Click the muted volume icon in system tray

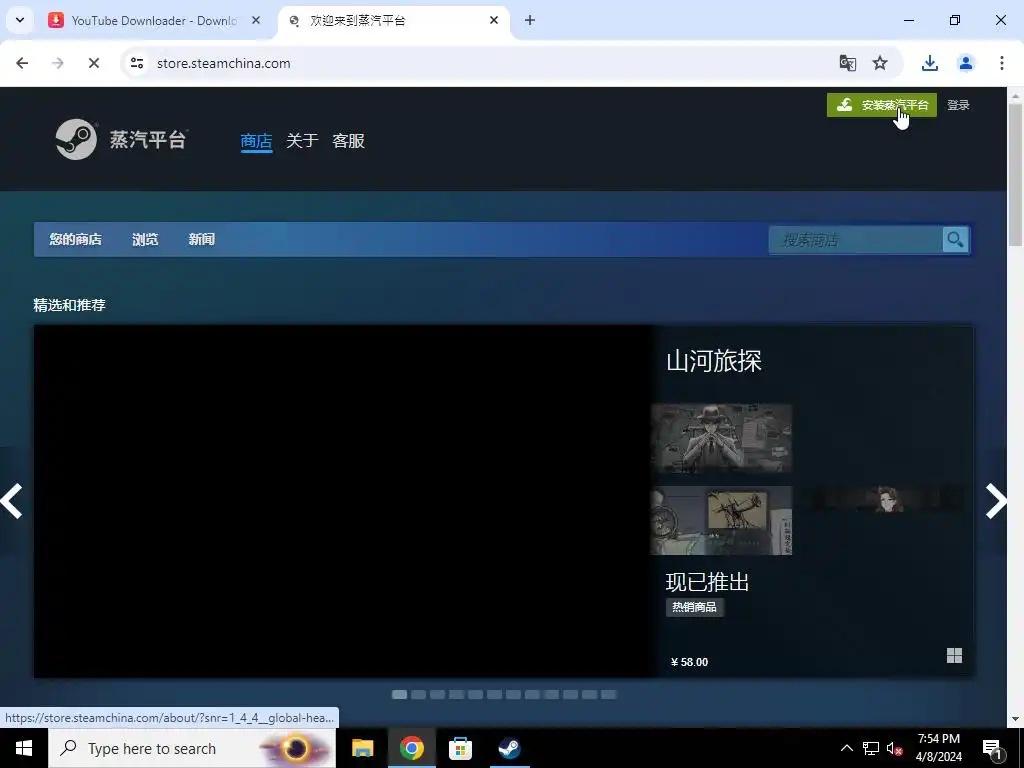(895, 748)
